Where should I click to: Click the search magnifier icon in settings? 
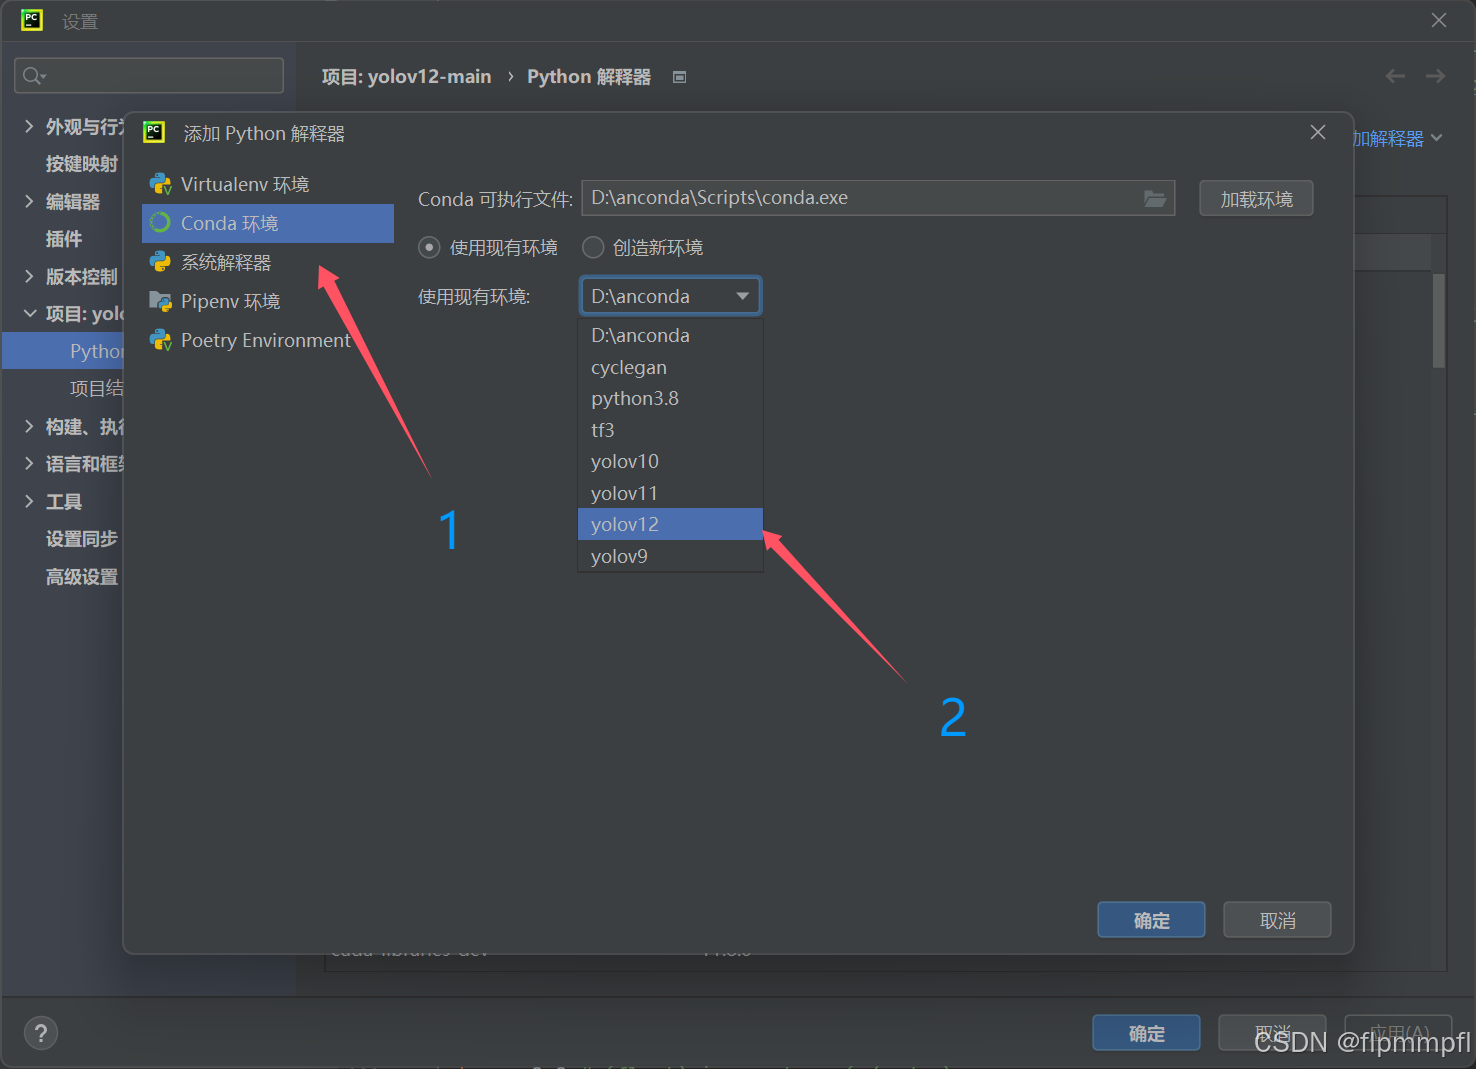[33, 76]
